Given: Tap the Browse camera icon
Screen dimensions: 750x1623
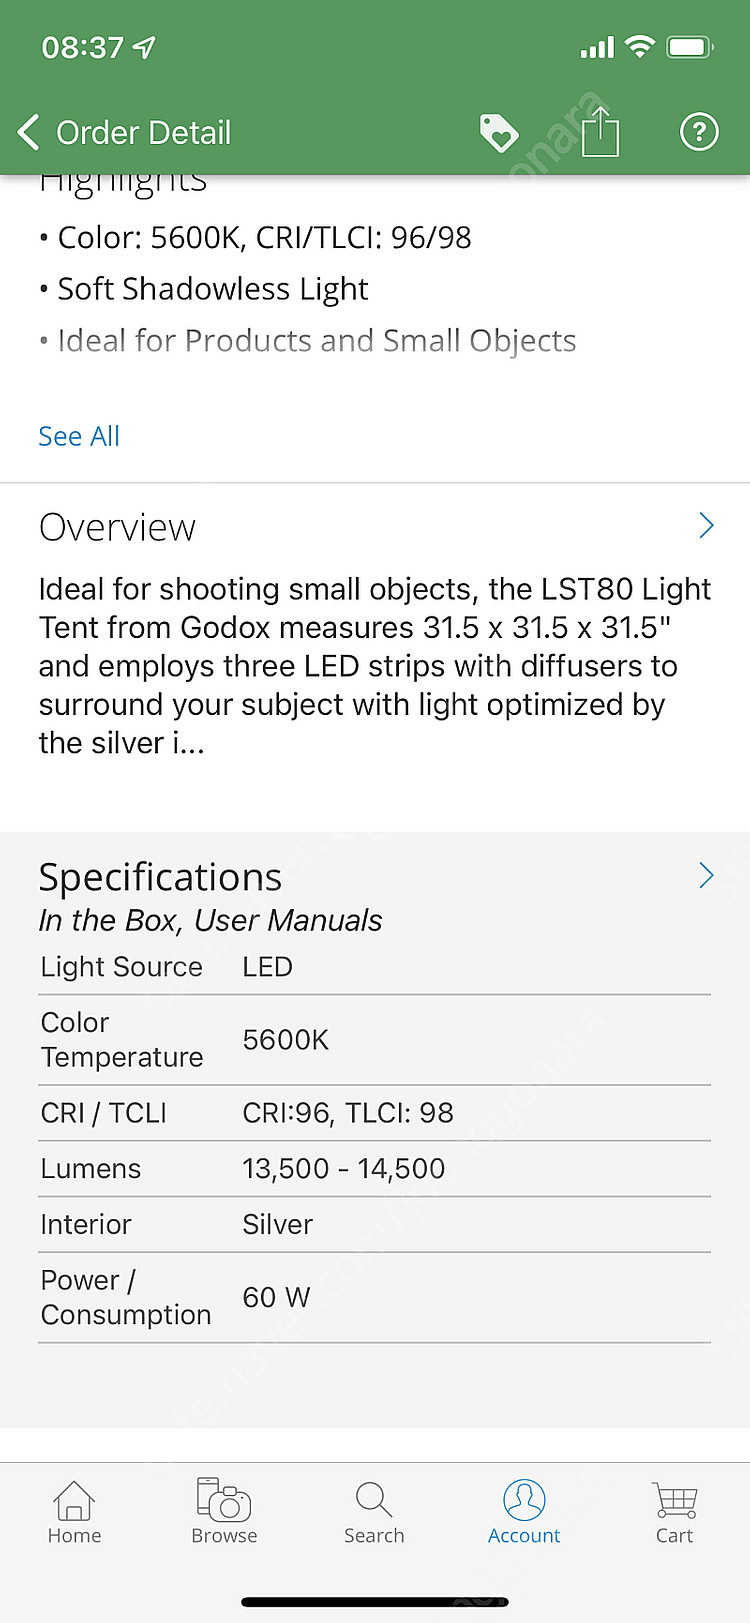Looking at the screenshot, I should pos(224,1500).
